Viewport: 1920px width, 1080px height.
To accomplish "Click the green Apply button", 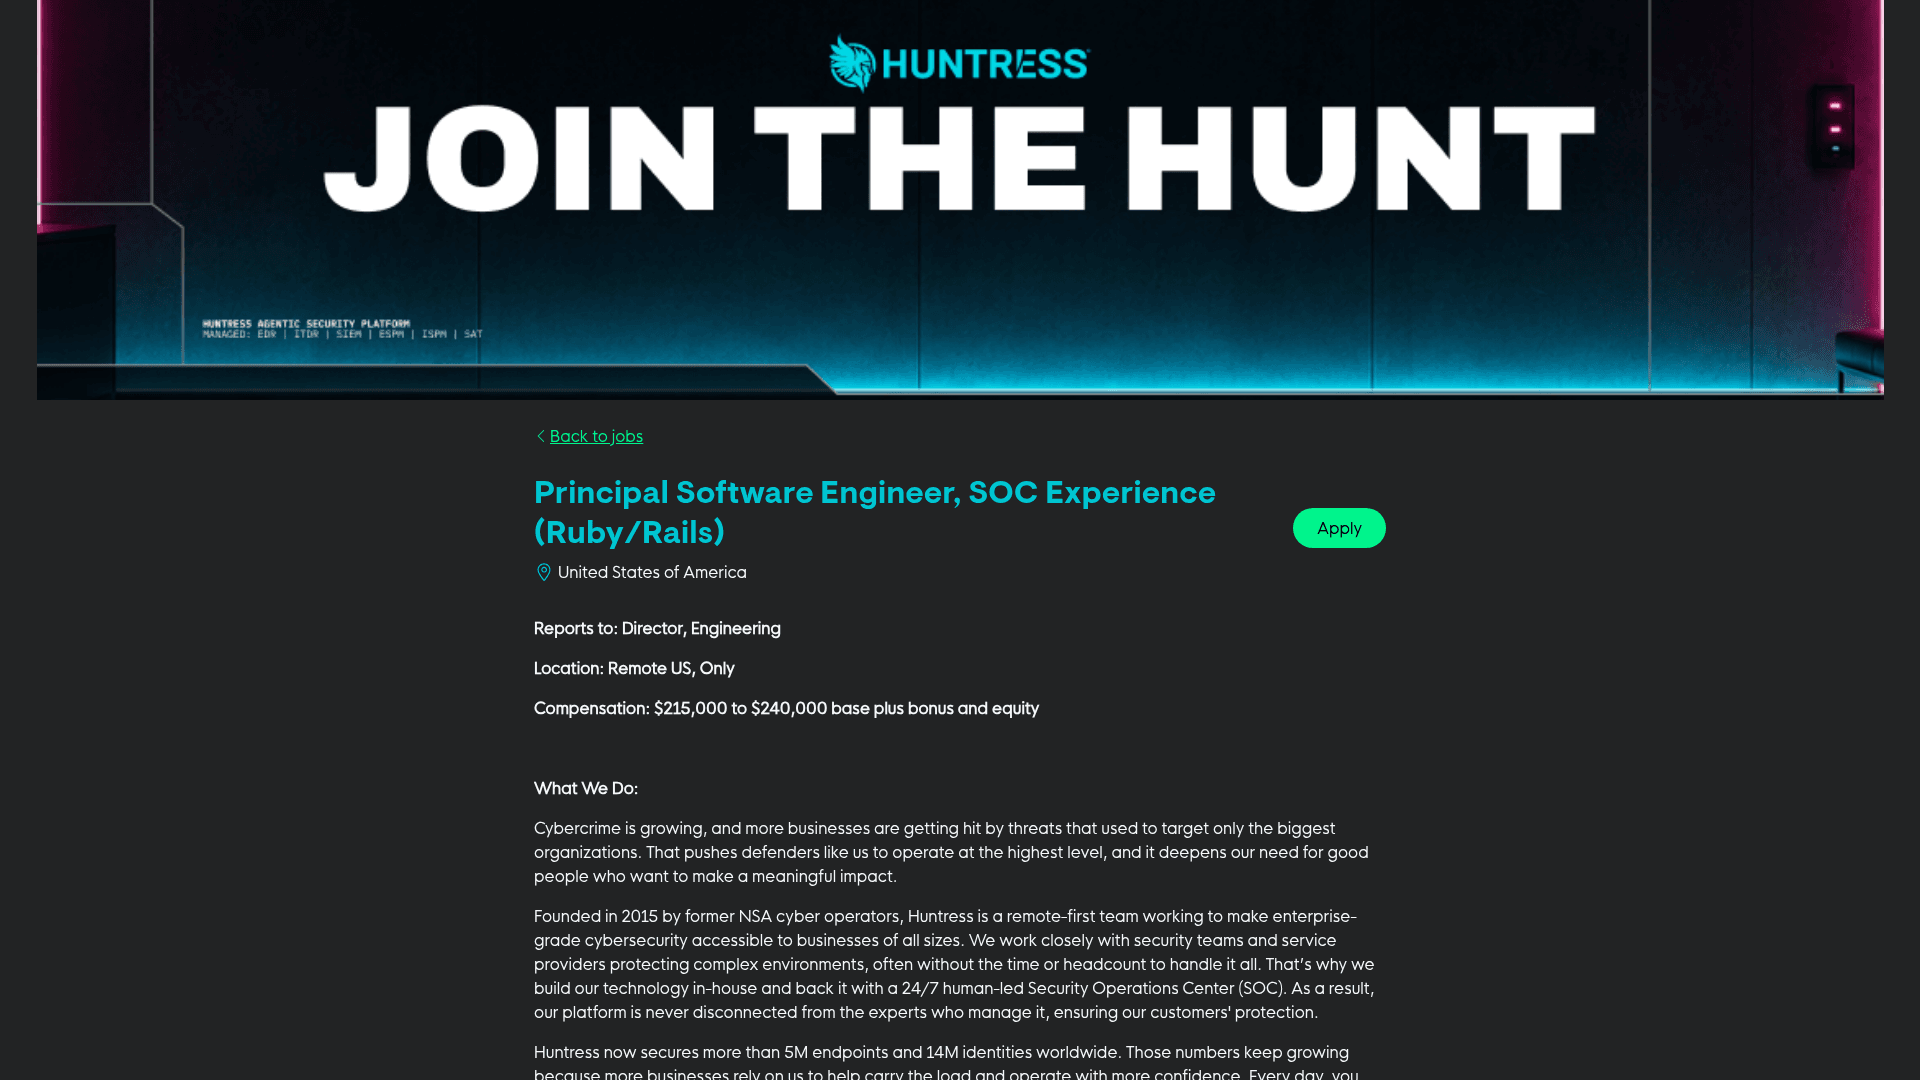I will (x=1339, y=528).
